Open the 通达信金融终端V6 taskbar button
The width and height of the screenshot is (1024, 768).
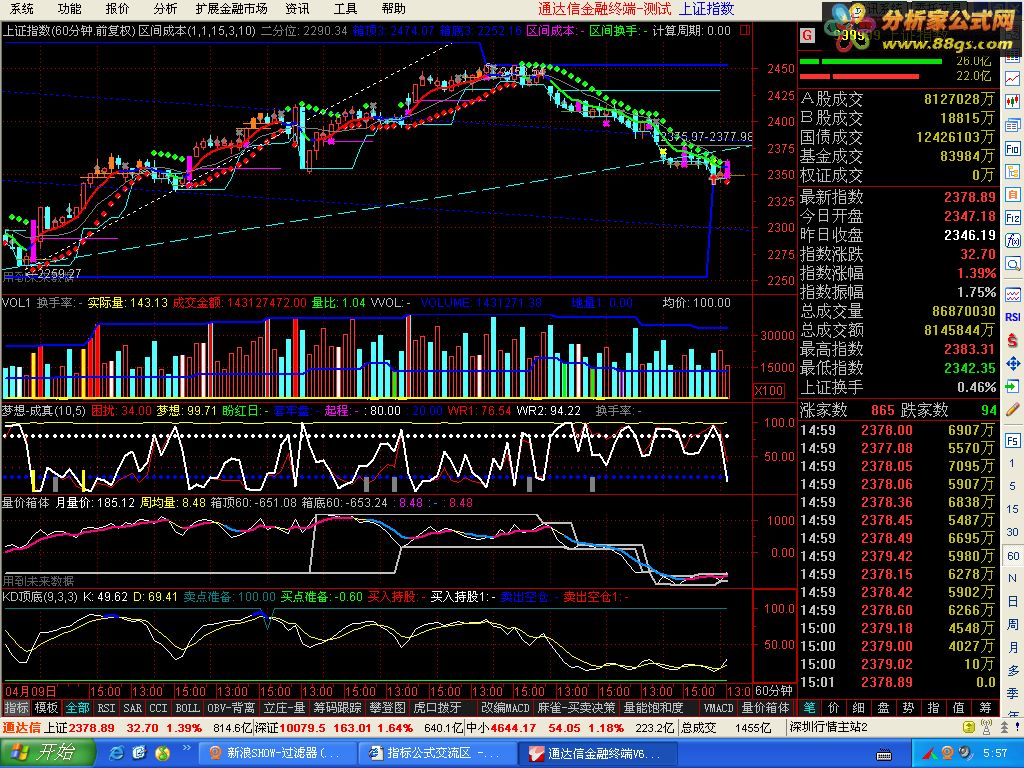598,753
